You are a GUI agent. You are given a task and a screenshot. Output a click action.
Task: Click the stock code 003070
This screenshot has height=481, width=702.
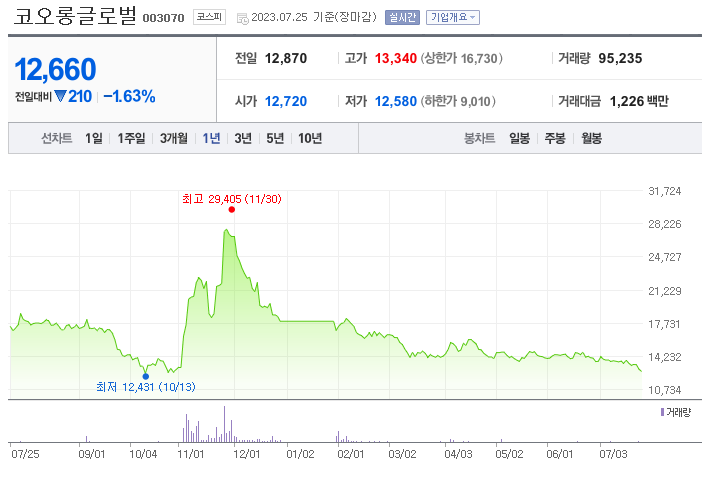(163, 18)
